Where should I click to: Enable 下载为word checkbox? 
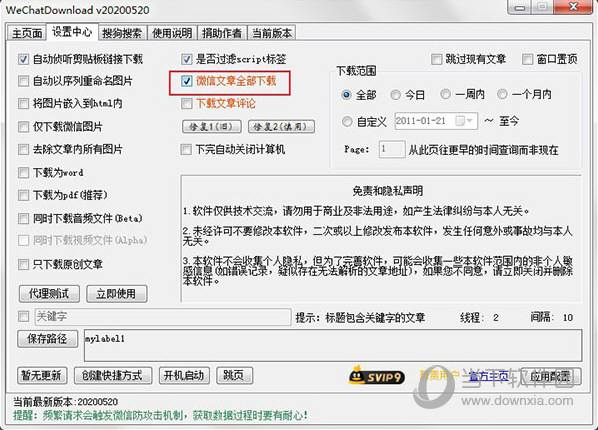pos(23,172)
